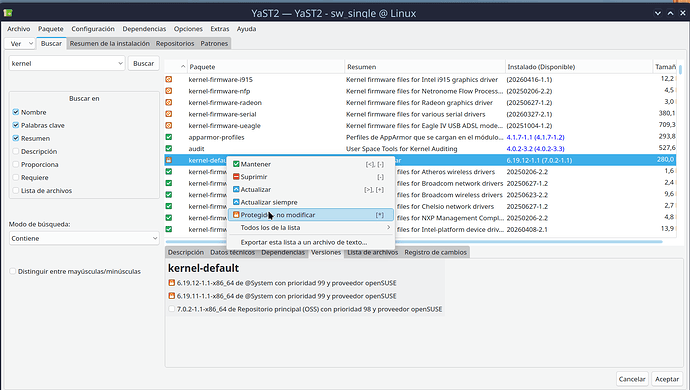The width and height of the screenshot is (690, 390).
Task: Open the Registro de cambios tab
Action: point(435,252)
